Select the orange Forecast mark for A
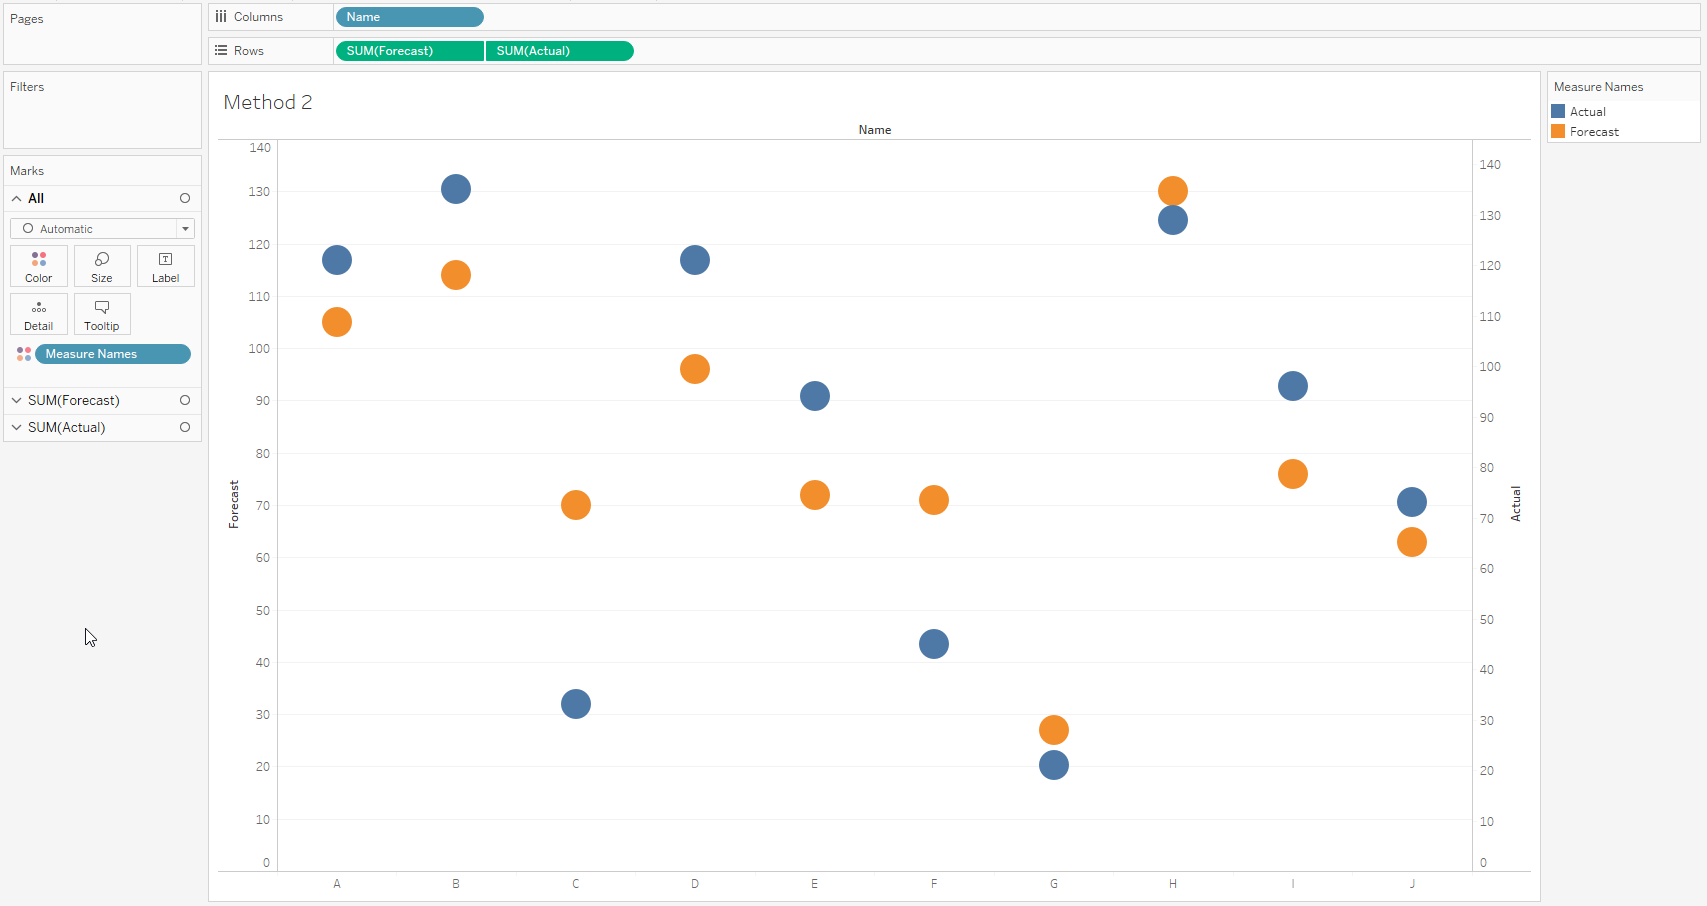1707x906 pixels. coord(337,322)
